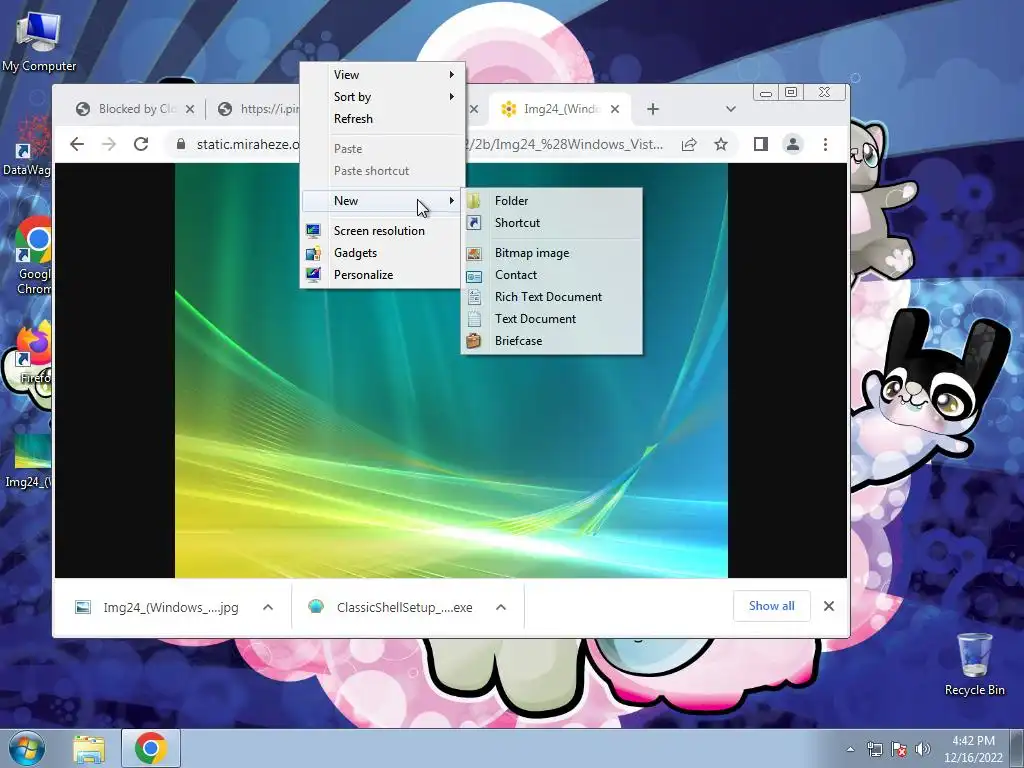Open downloaded Img24_(Windows_...jpg file
Image resolution: width=1024 pixels, height=768 pixels.
(x=157, y=607)
